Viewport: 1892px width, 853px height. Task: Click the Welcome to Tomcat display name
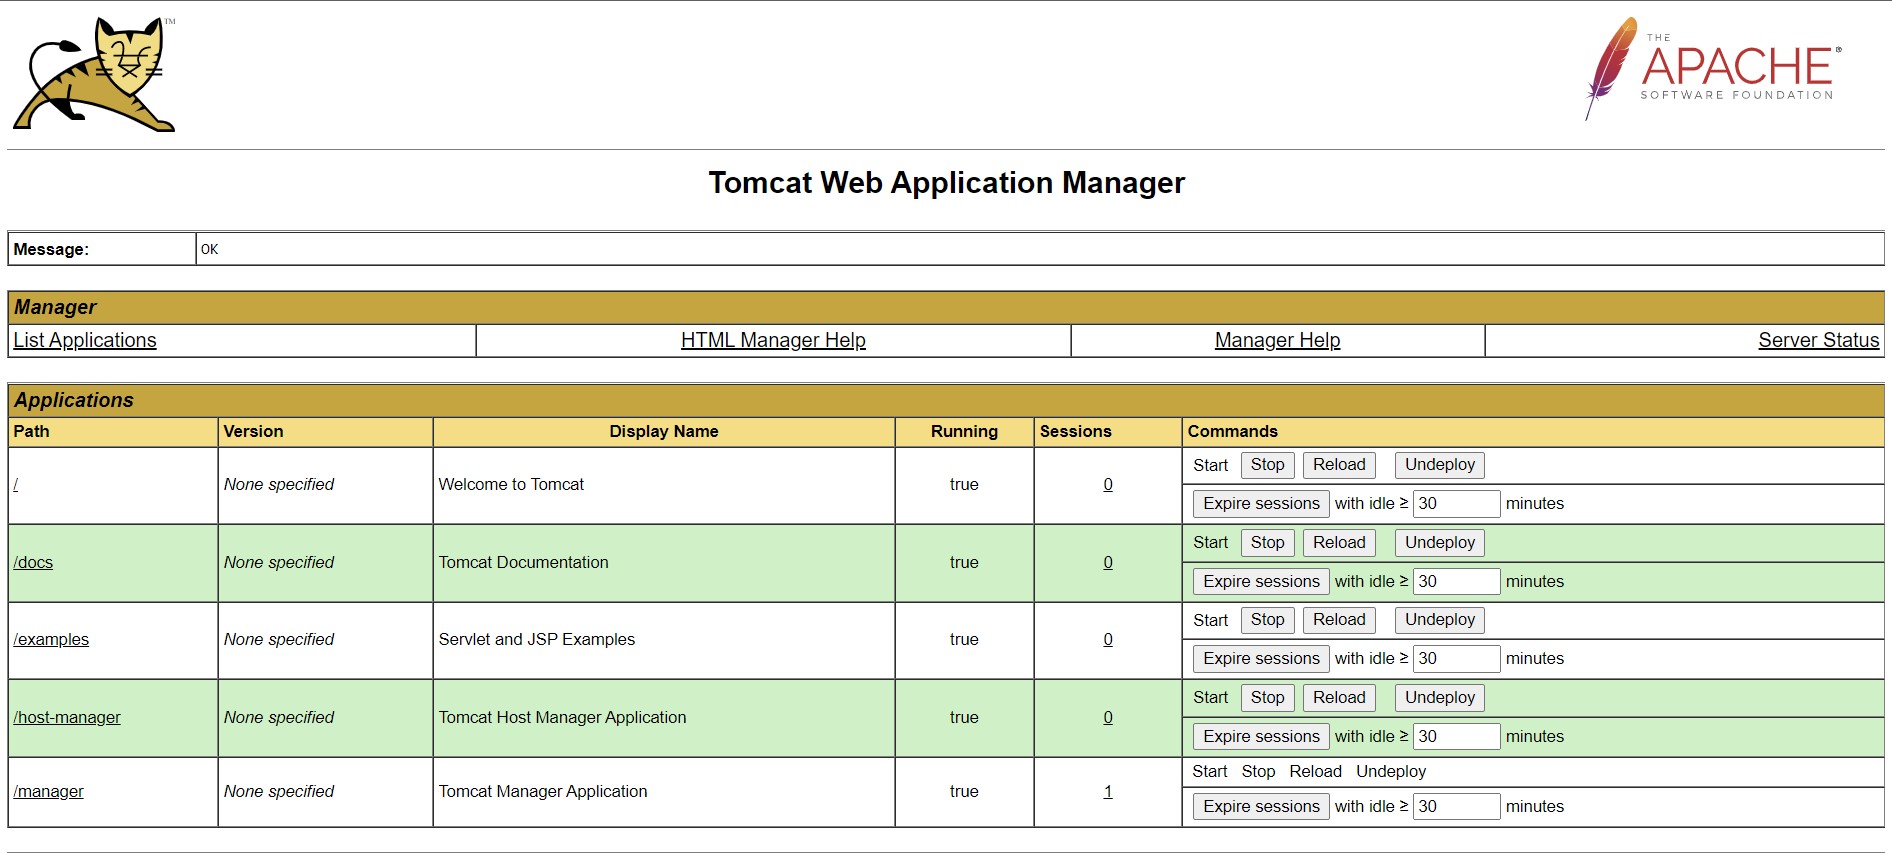tap(511, 484)
